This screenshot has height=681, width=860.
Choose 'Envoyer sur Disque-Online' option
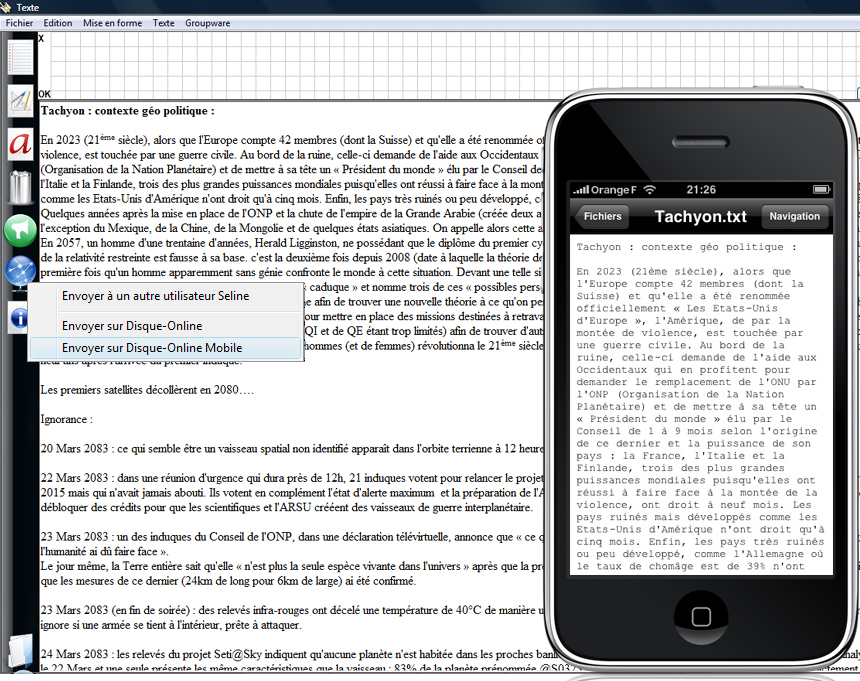tap(132, 326)
